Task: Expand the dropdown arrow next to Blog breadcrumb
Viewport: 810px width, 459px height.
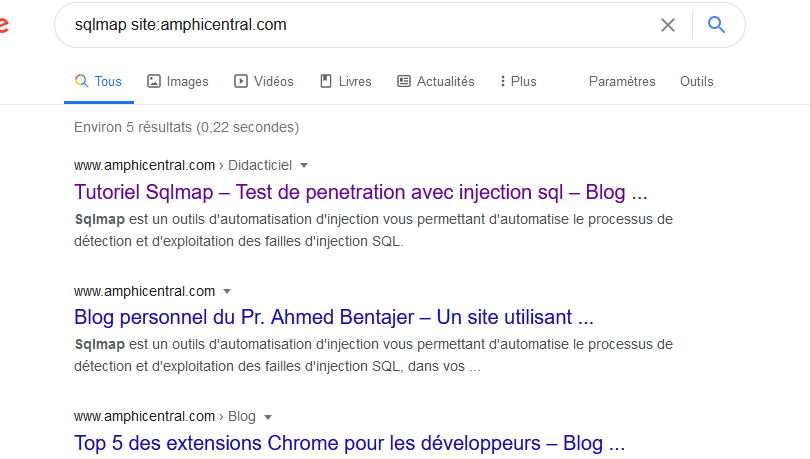Action: pyautogui.click(x=268, y=417)
